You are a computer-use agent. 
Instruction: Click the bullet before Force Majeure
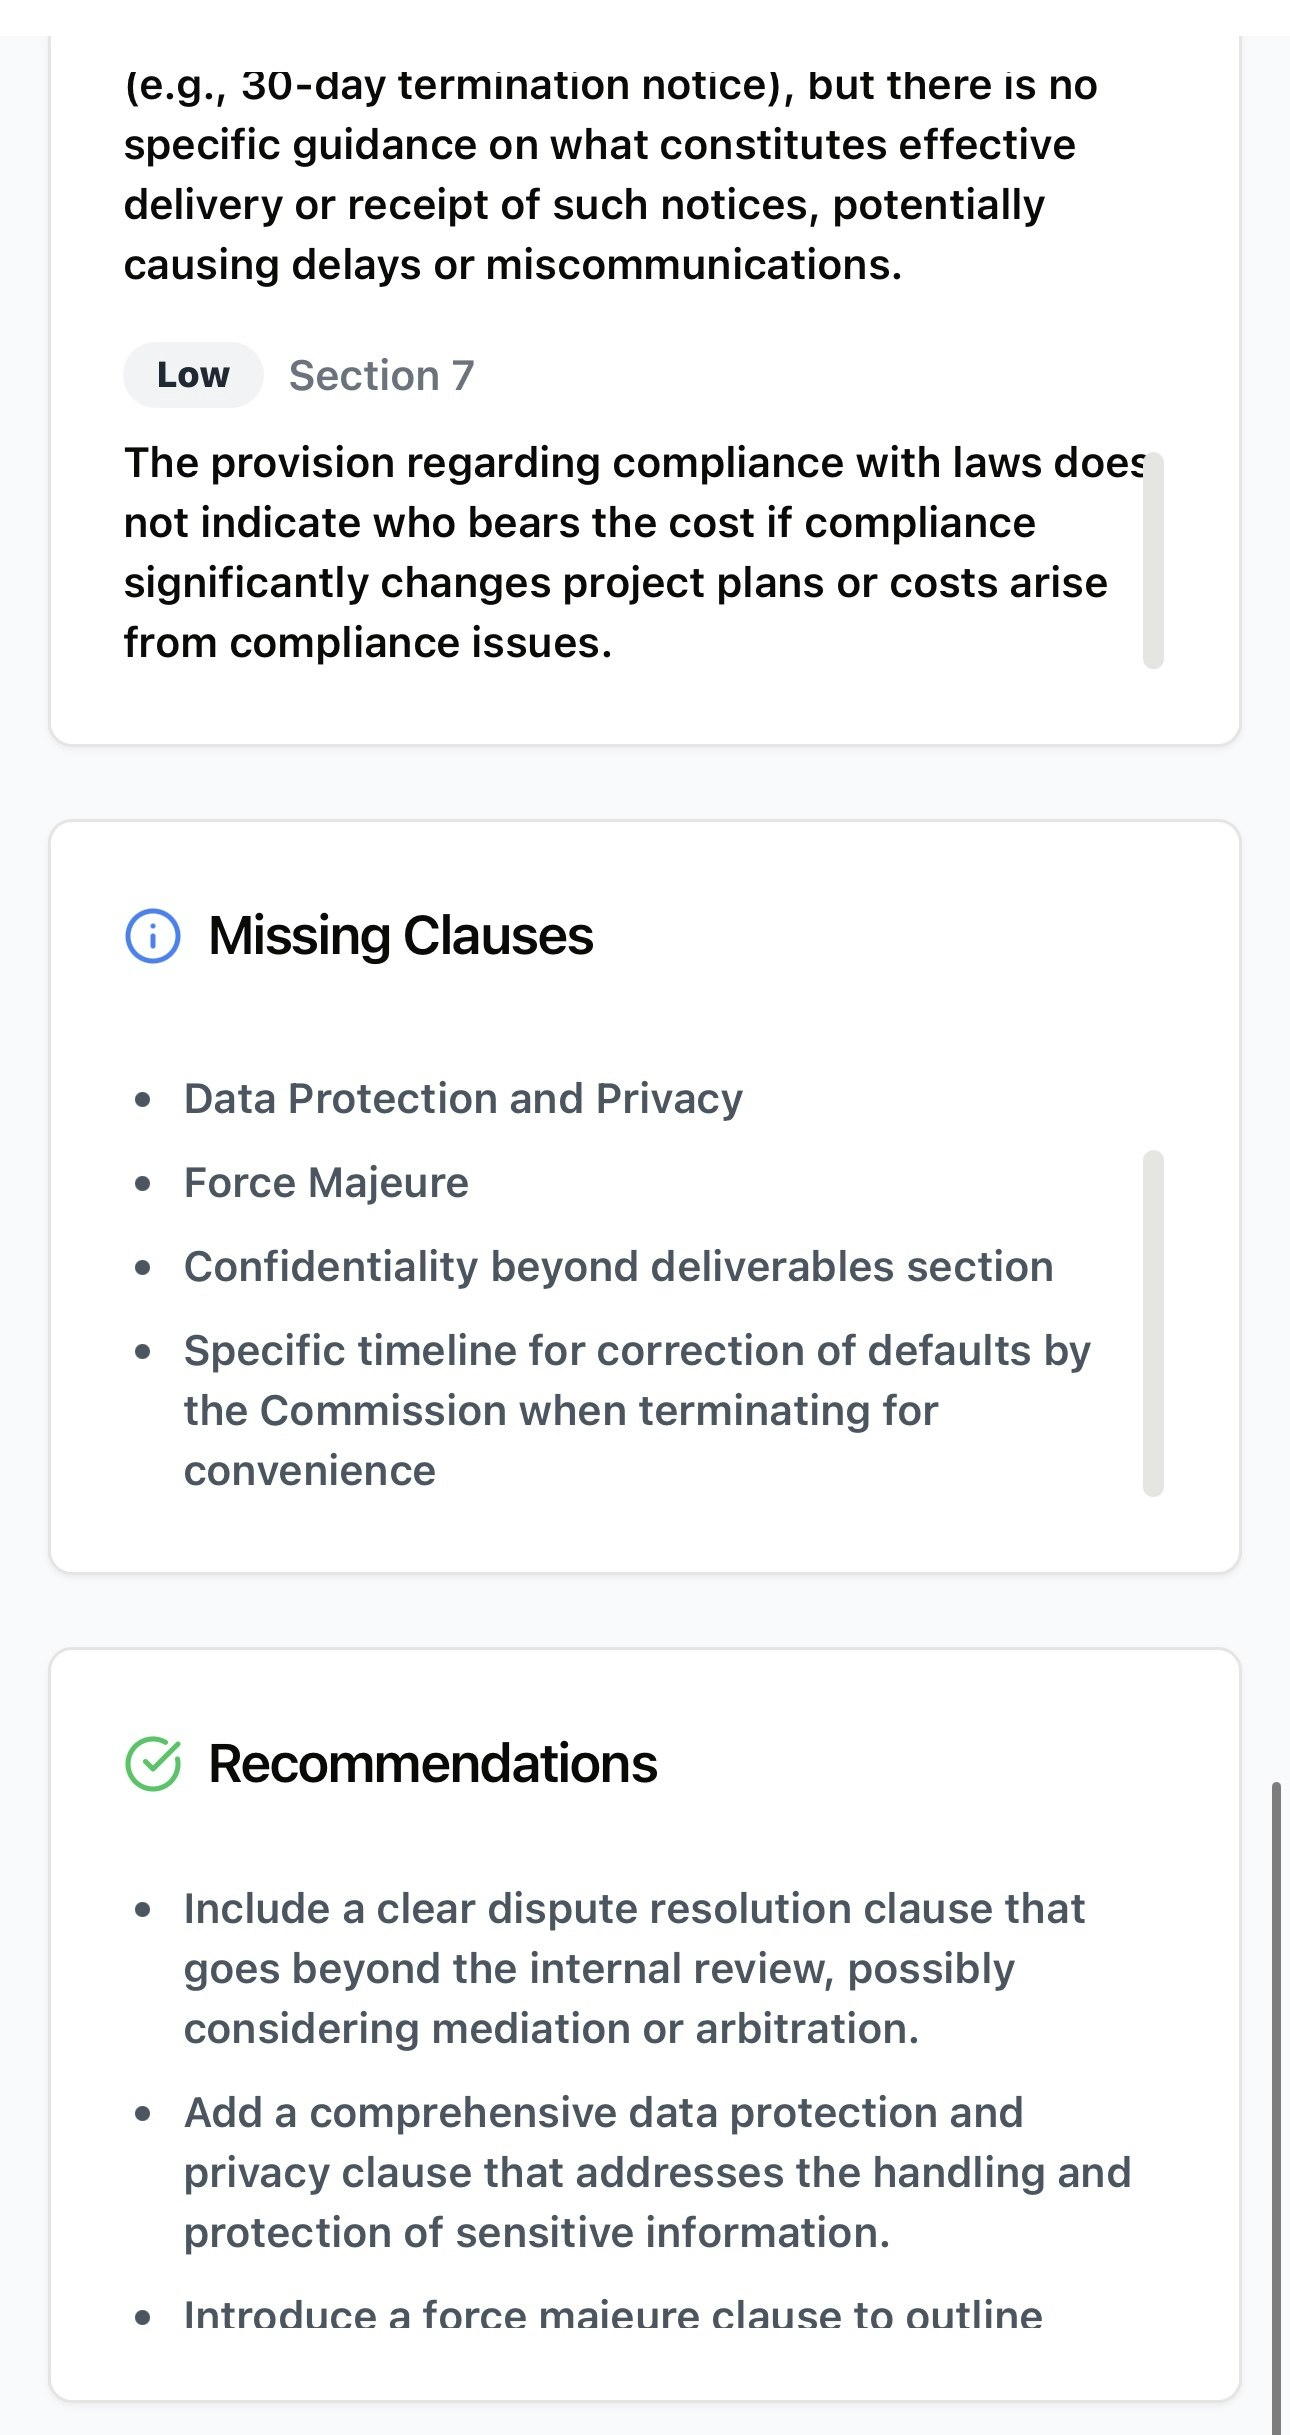pyautogui.click(x=143, y=1184)
